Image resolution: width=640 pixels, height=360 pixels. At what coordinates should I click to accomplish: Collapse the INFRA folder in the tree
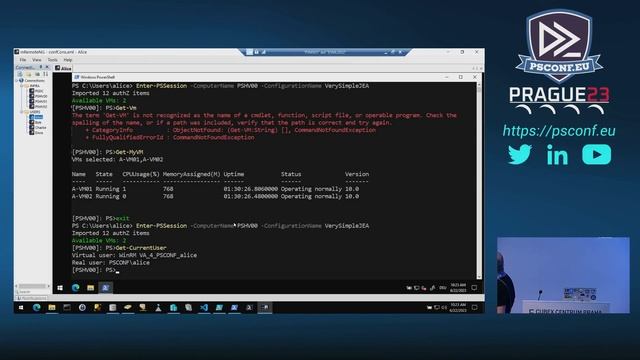22,86
